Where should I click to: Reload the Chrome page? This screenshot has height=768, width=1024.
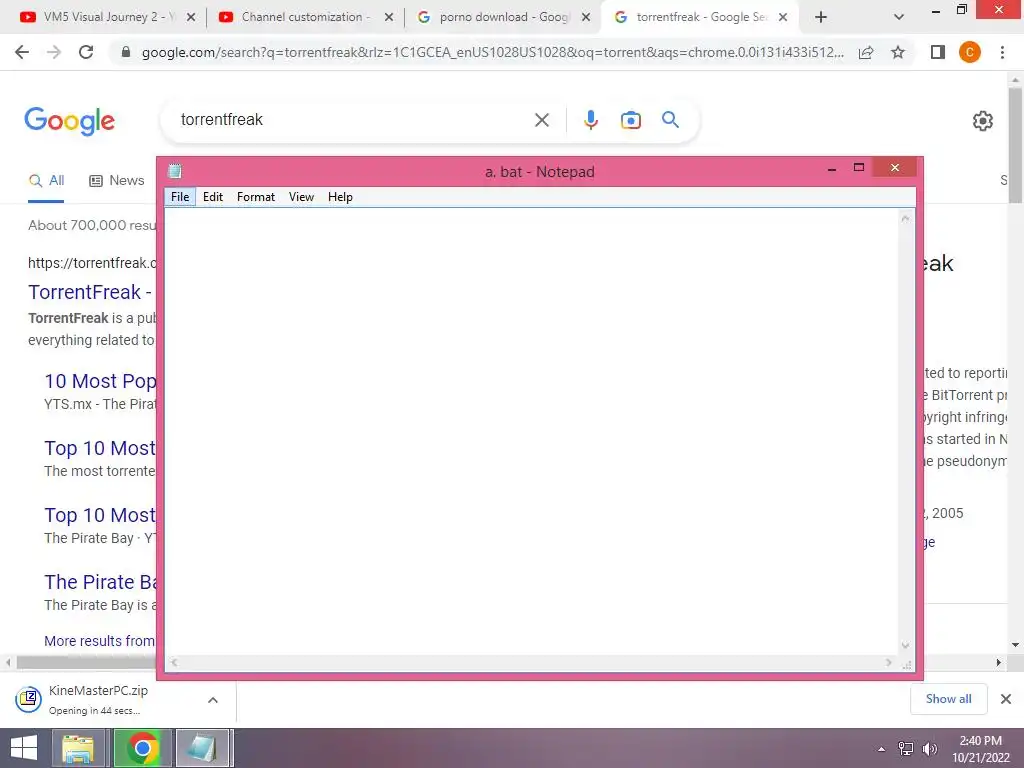(x=86, y=52)
